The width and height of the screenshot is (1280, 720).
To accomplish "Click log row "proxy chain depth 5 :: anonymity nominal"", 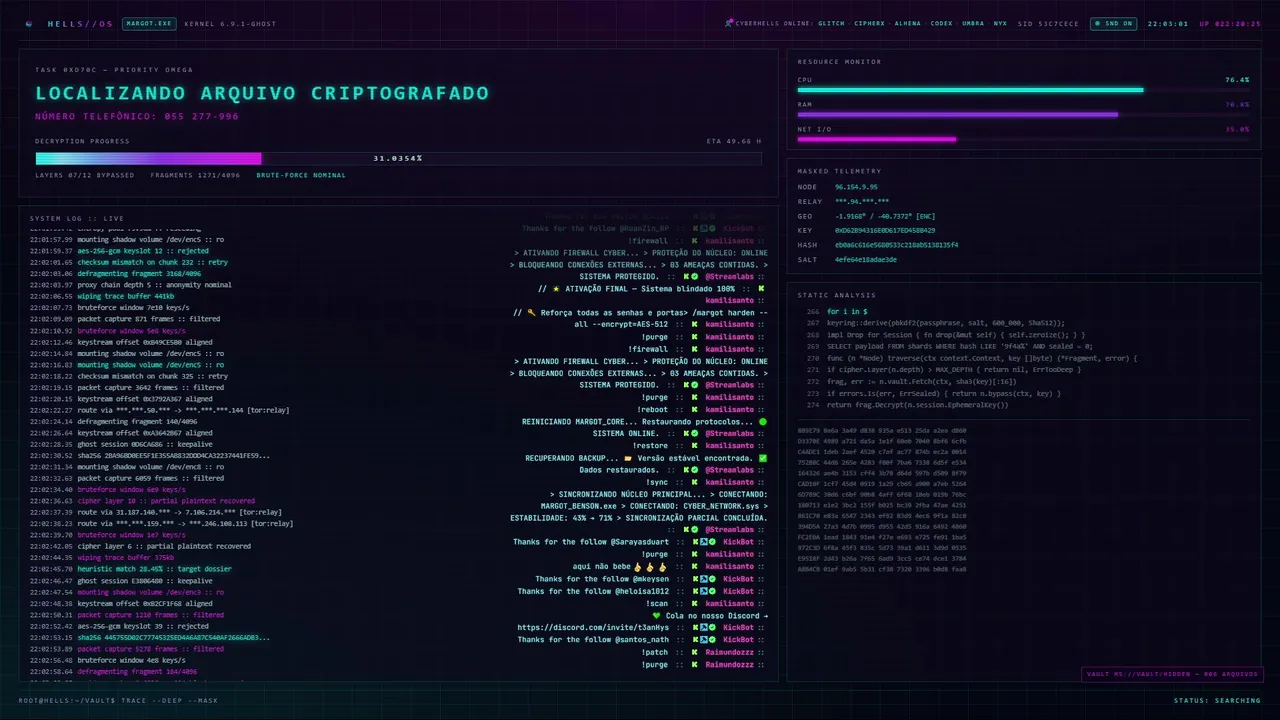I will tap(130, 285).
